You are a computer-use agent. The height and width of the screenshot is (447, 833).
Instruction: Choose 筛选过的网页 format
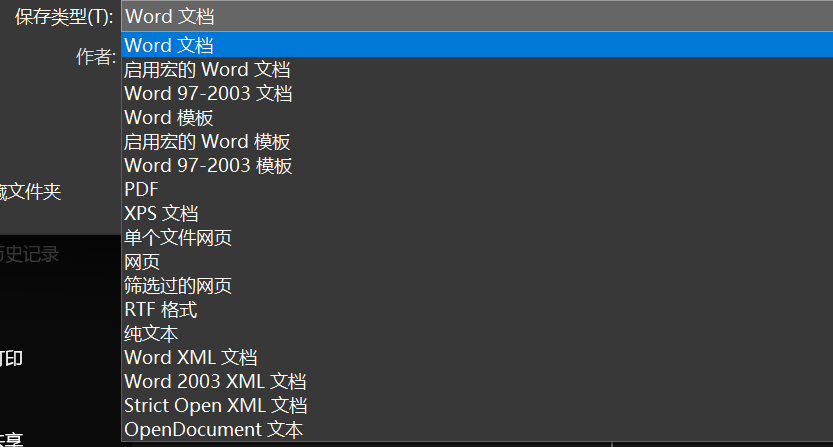[x=477, y=285]
